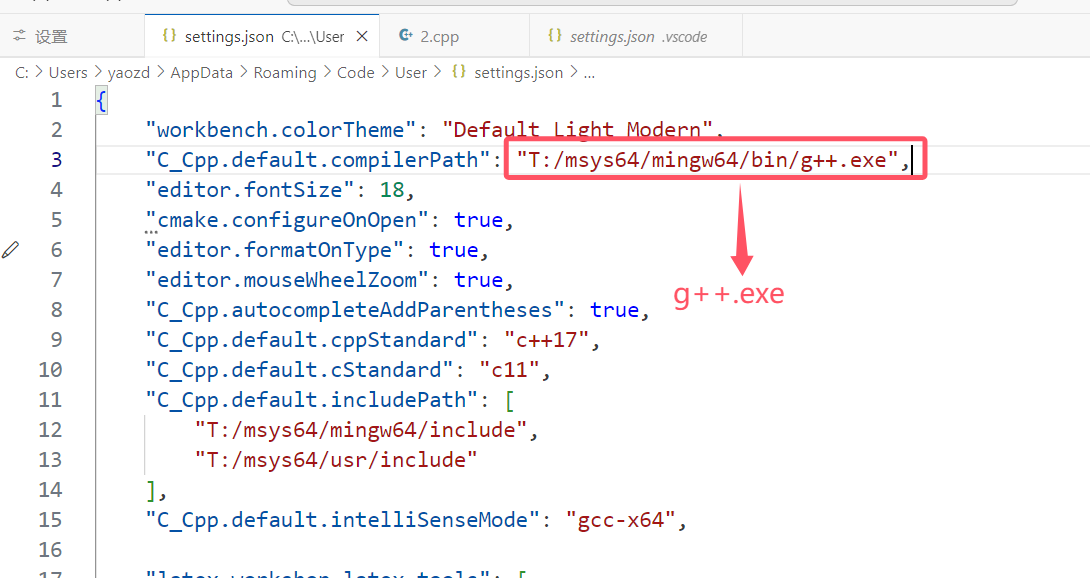Click the opening bracket on line 11
The width and height of the screenshot is (1090, 578).
510,400
